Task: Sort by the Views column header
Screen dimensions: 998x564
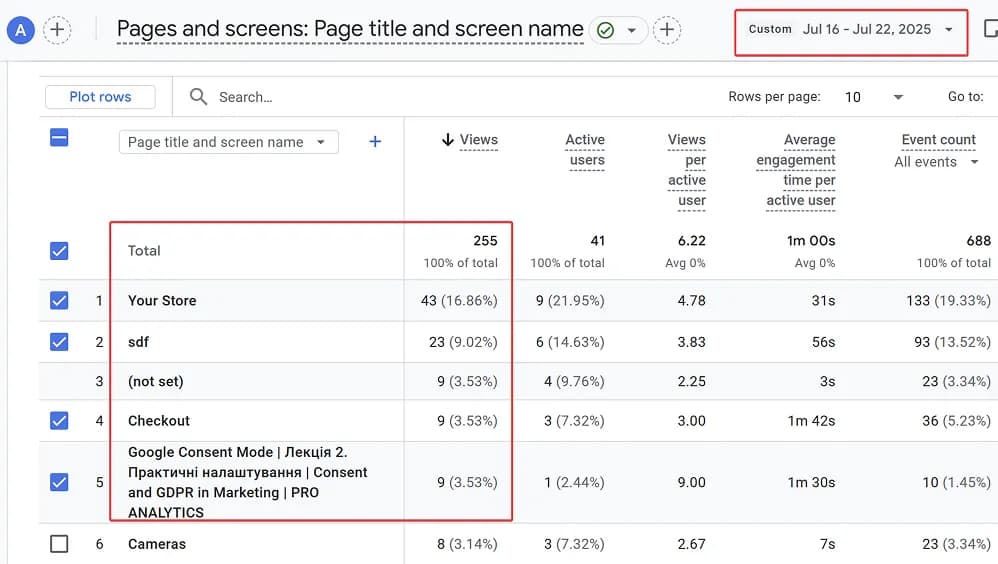Action: pos(479,140)
